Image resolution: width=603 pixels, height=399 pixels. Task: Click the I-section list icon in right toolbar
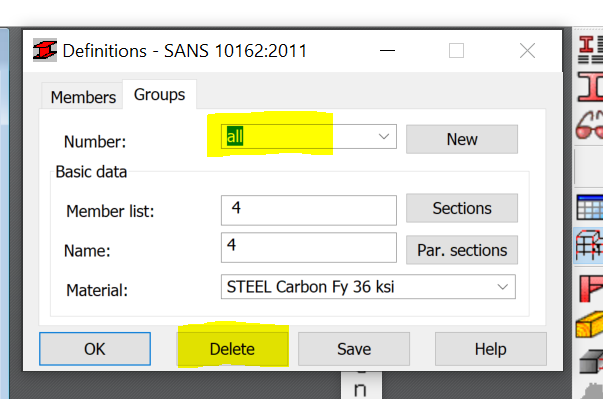[591, 50]
